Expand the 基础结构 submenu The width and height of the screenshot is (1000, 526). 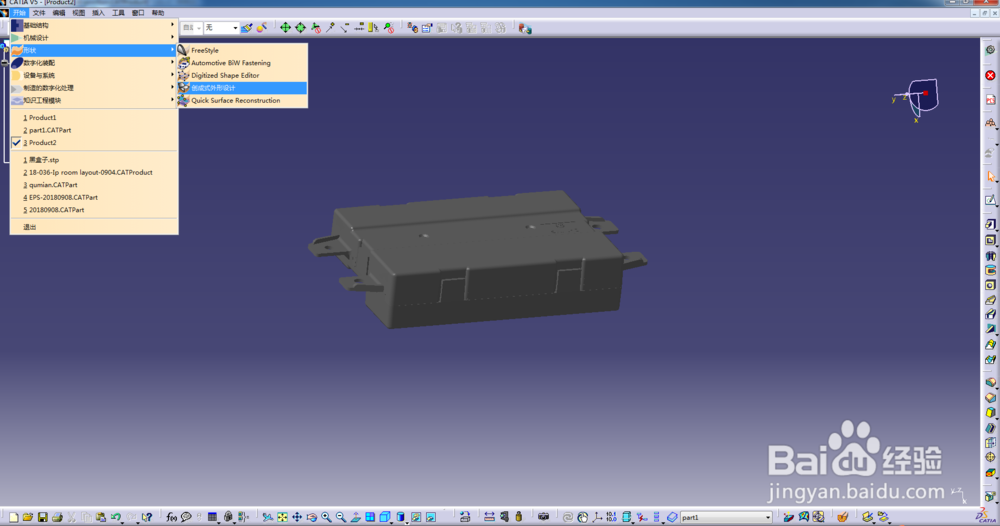pos(94,26)
